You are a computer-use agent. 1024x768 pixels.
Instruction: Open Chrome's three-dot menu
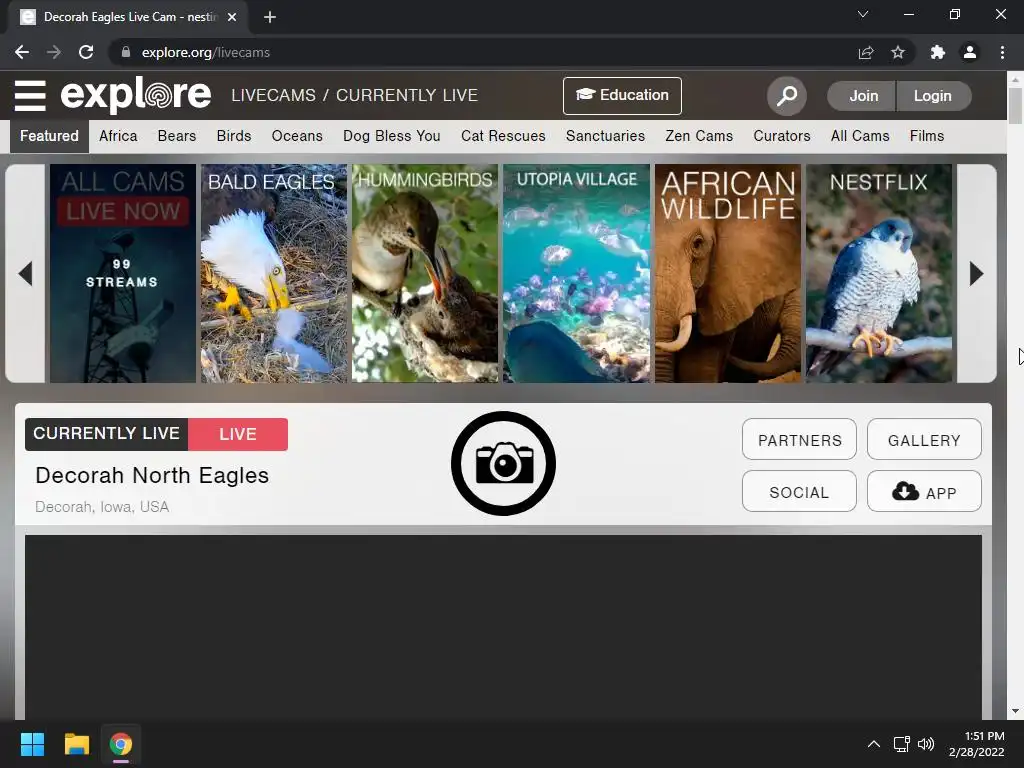(x=1002, y=52)
